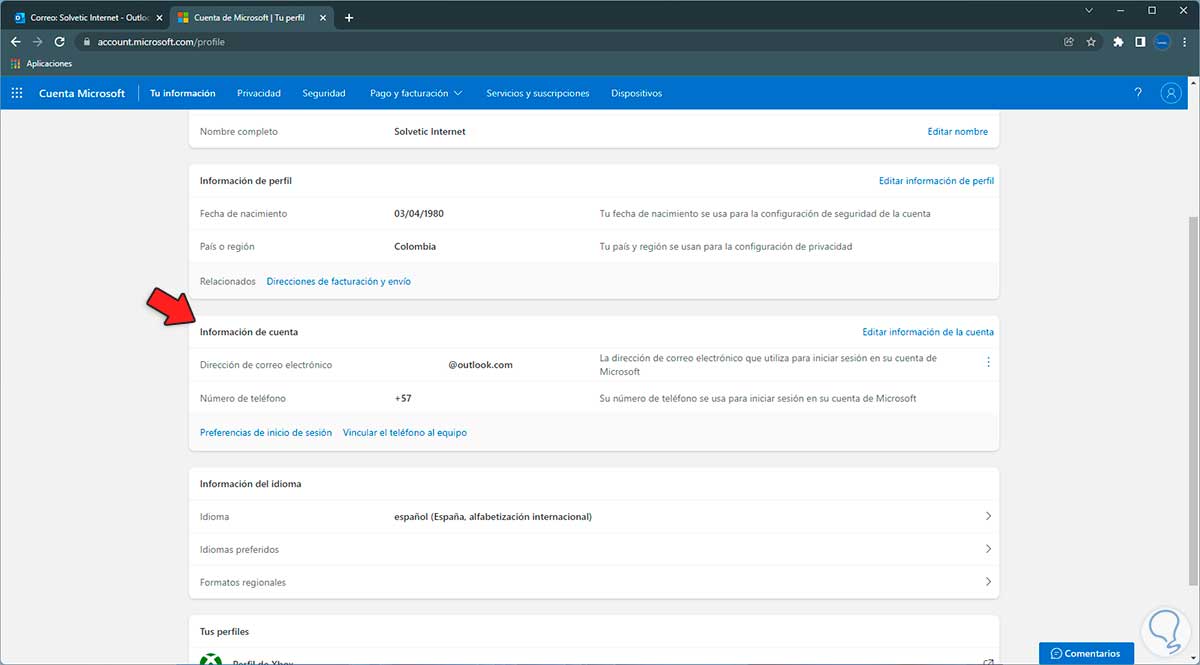
Task: Open the tab search chevron in title bar
Action: point(1089,10)
